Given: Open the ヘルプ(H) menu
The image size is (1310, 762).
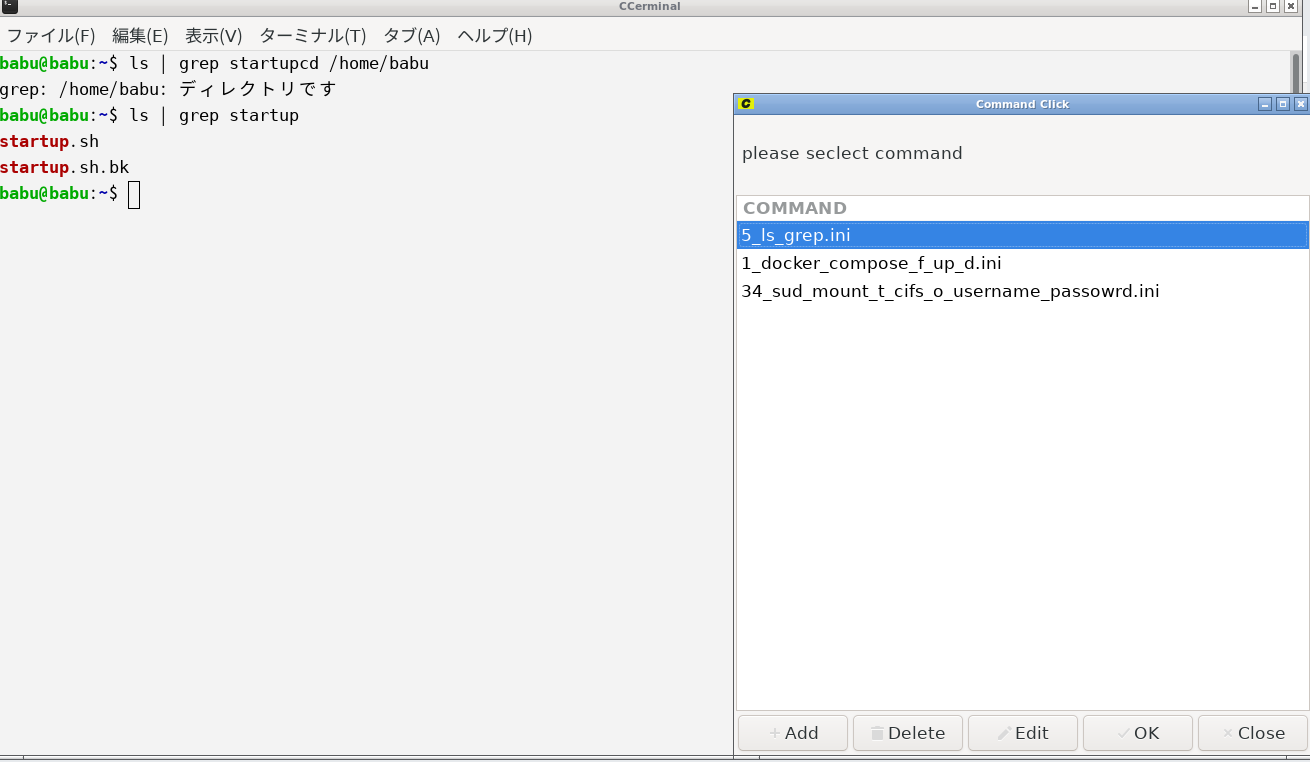Looking at the screenshot, I should [x=495, y=36].
